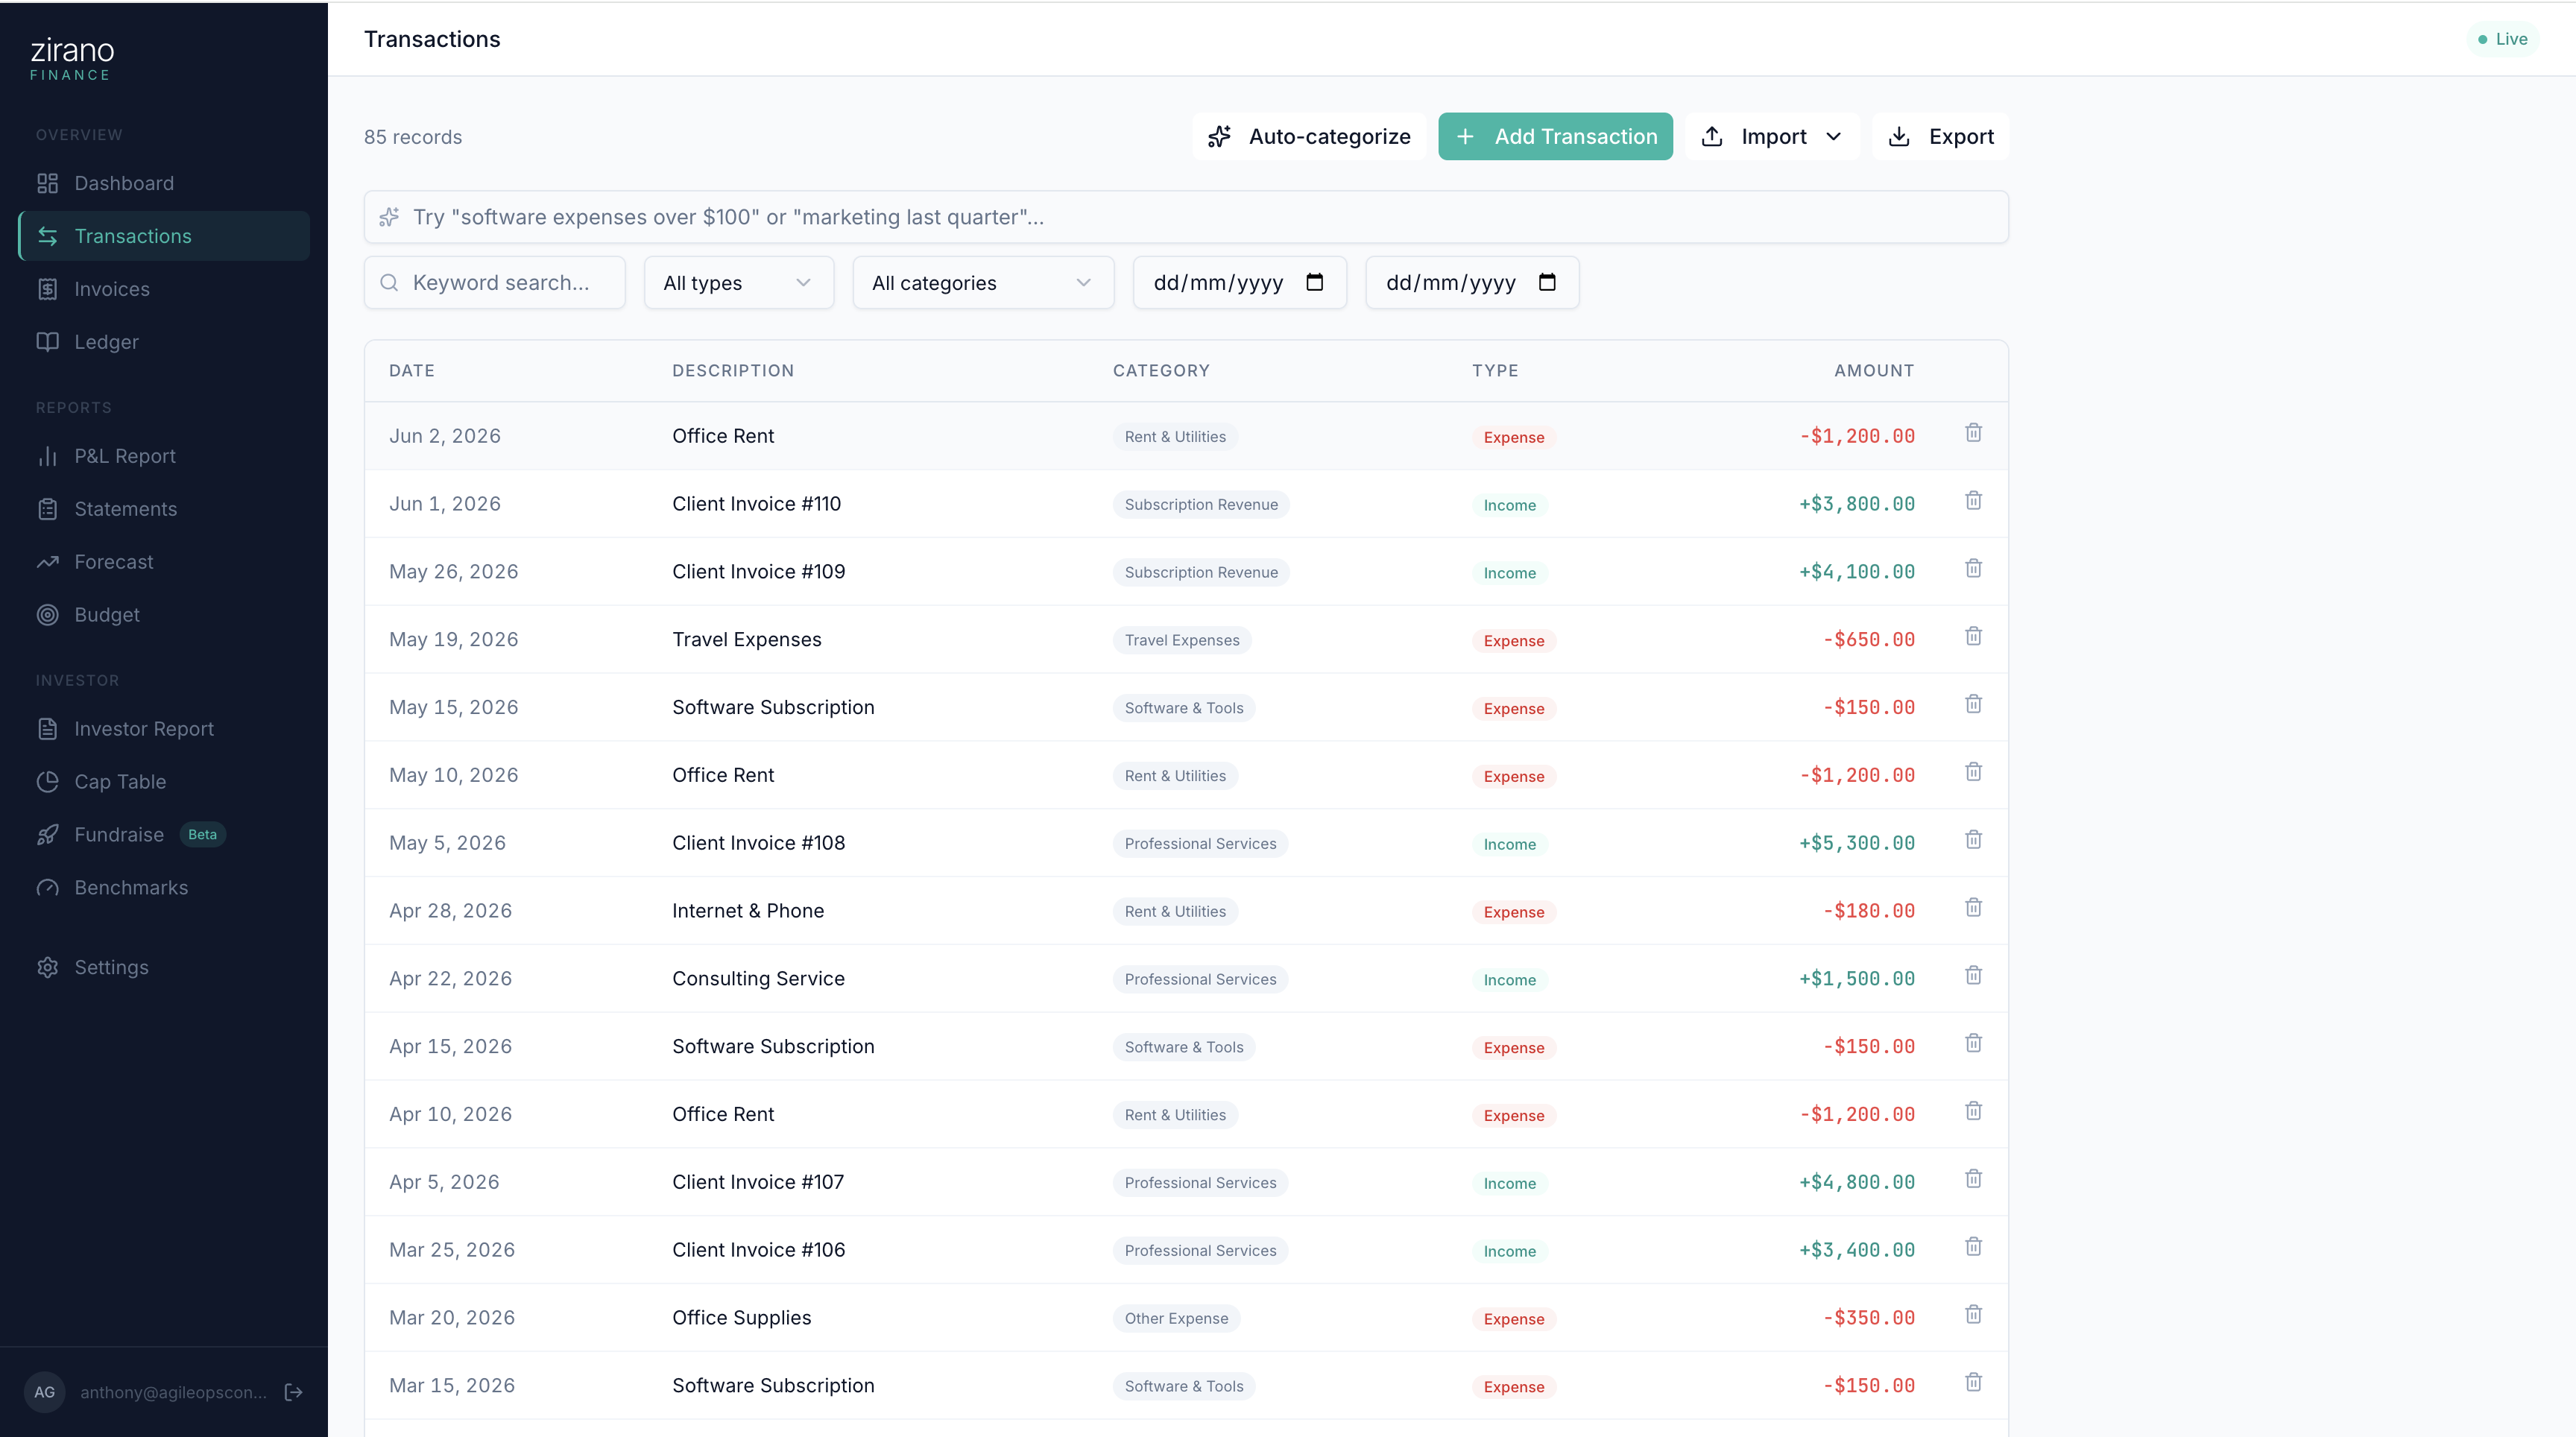The width and height of the screenshot is (2576, 1437).
Task: Delete Apr 10 Office Rent entry
Action: (x=1973, y=1112)
